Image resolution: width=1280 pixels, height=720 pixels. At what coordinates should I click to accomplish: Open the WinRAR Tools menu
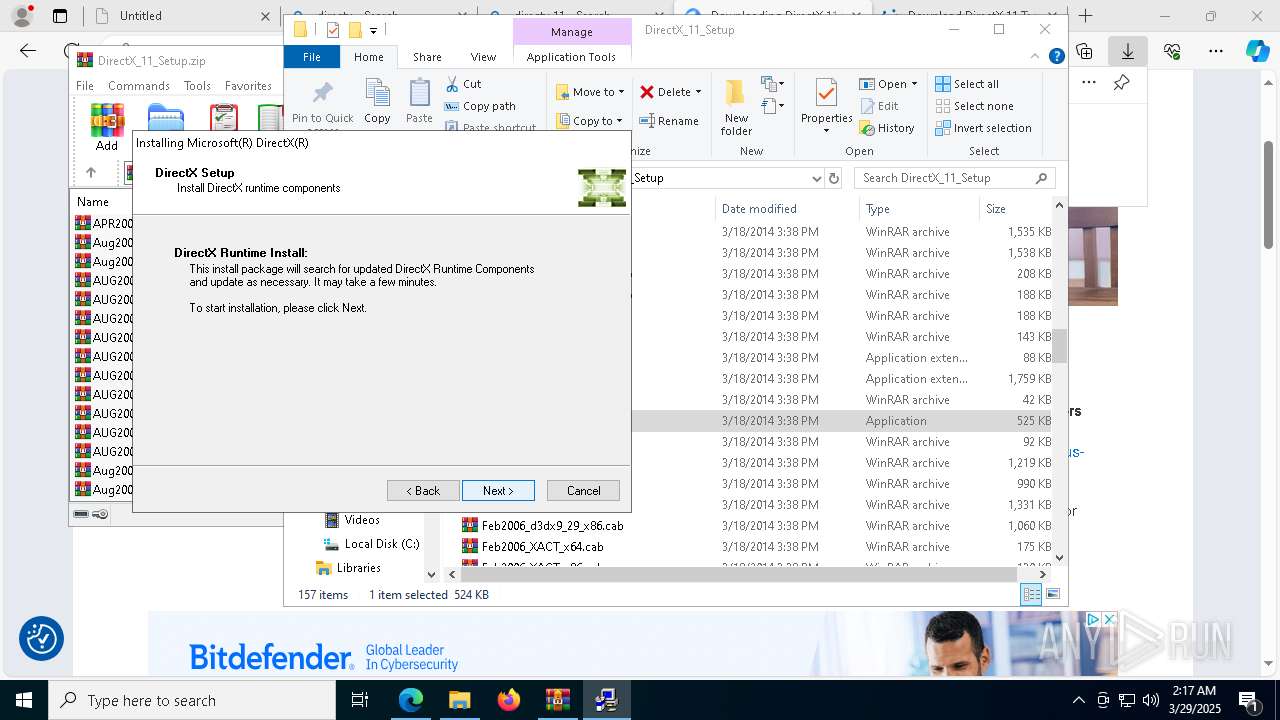point(197,86)
